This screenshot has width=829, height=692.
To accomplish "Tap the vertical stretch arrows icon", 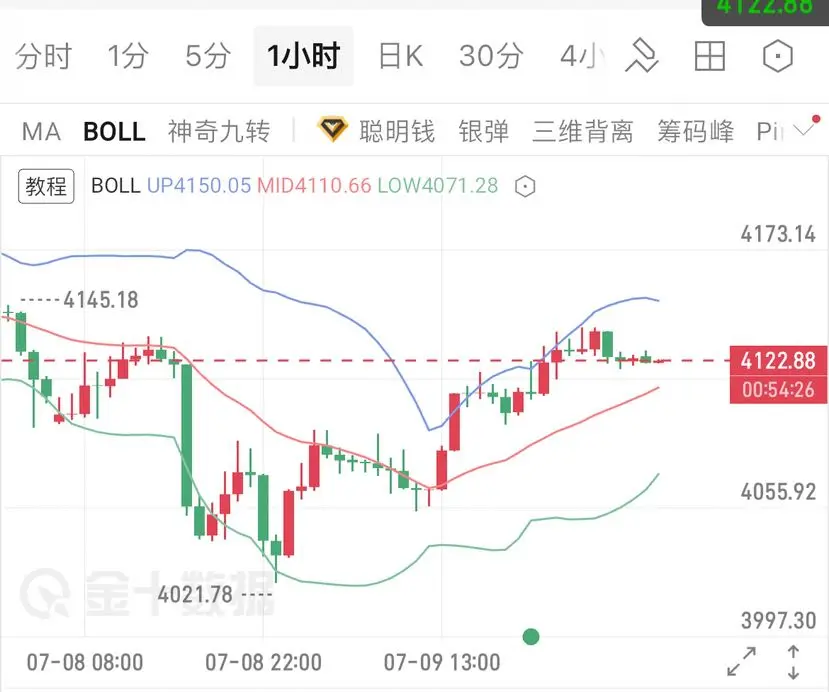I will coord(793,662).
